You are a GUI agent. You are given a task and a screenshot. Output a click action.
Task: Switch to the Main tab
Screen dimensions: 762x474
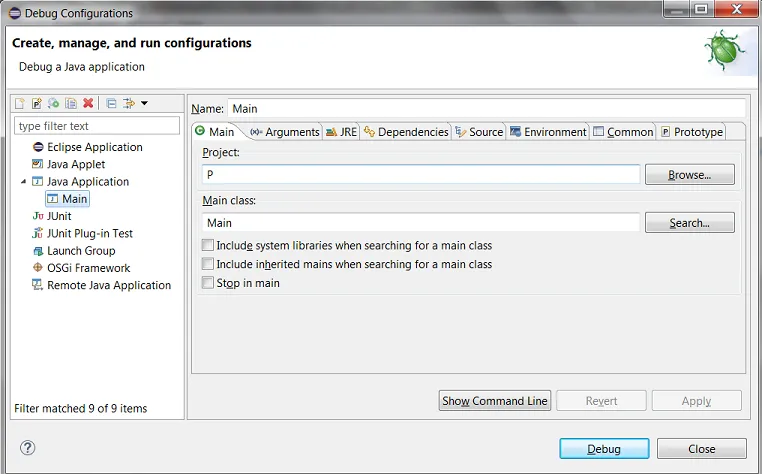click(215, 132)
